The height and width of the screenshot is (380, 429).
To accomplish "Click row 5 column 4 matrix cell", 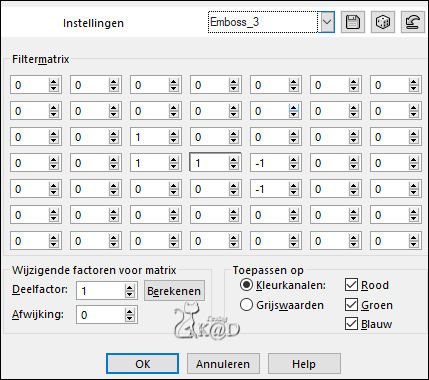I will (210, 189).
